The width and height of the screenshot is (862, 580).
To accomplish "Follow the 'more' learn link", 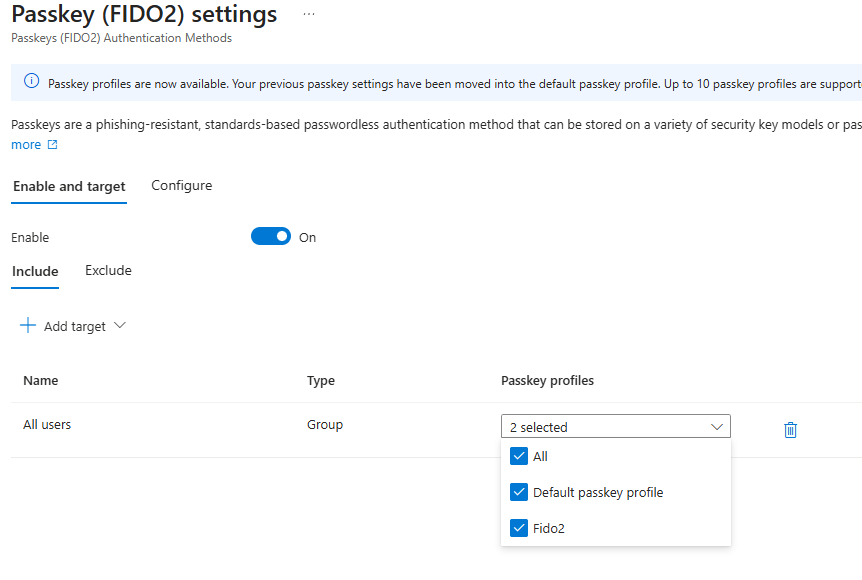I will (26, 145).
